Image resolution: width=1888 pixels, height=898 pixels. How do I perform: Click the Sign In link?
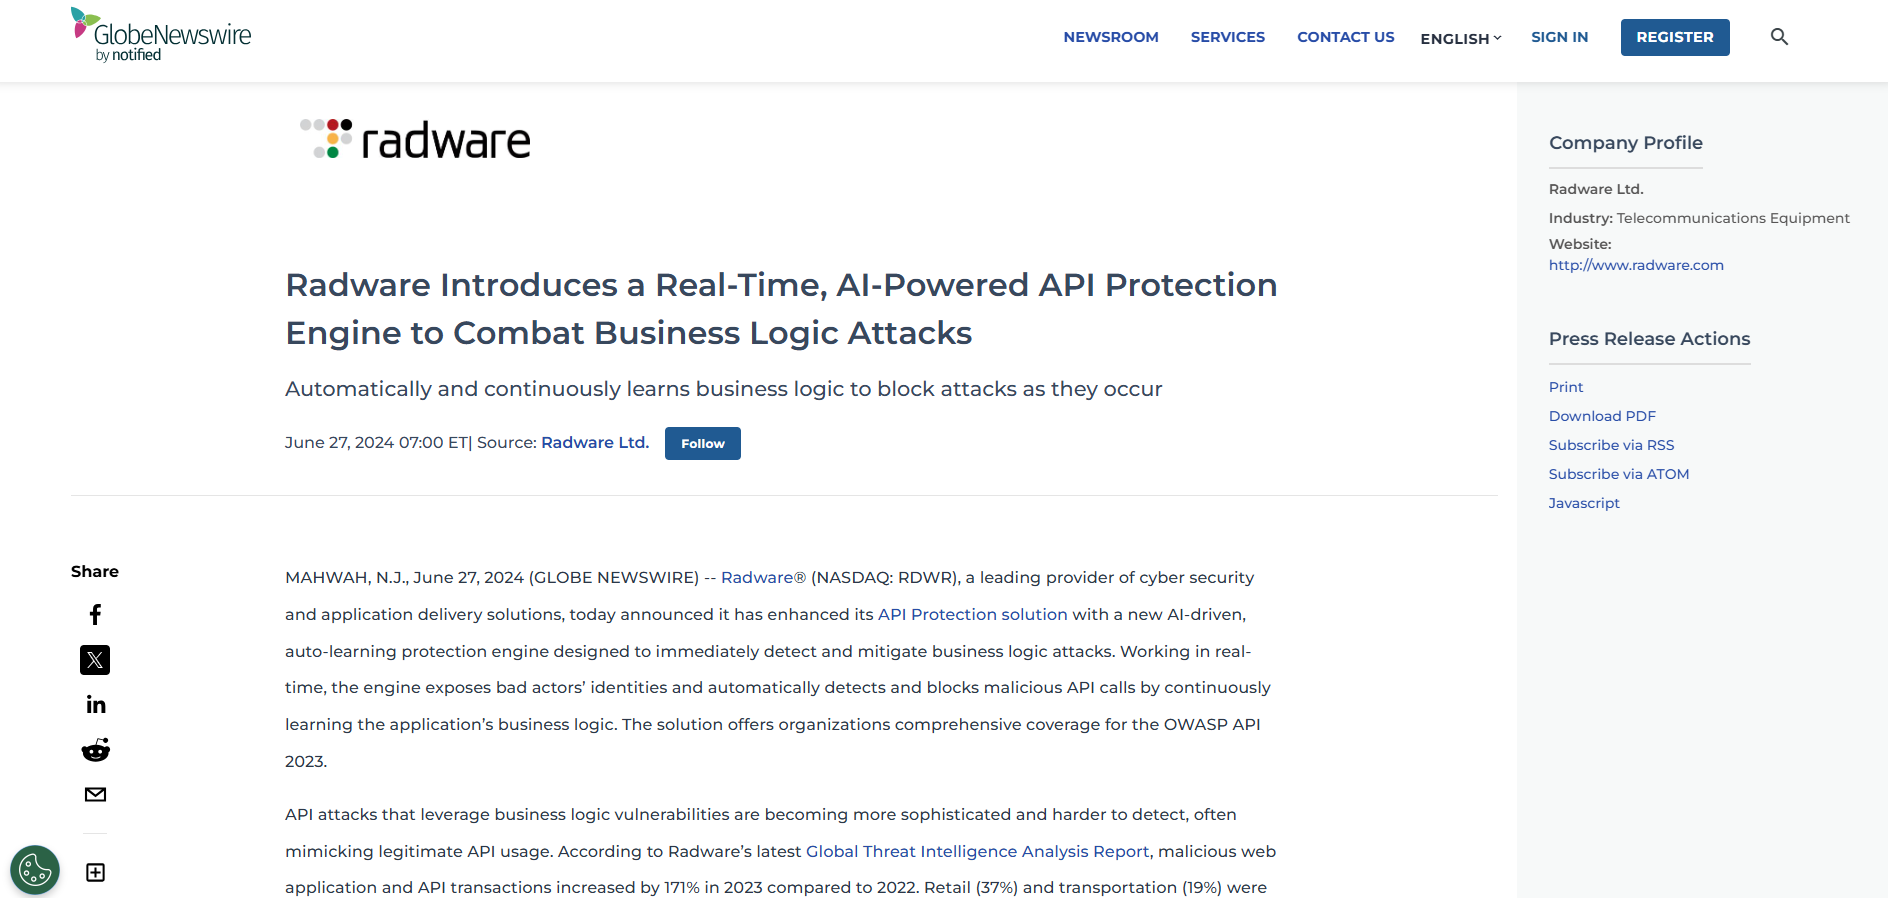pyautogui.click(x=1559, y=37)
